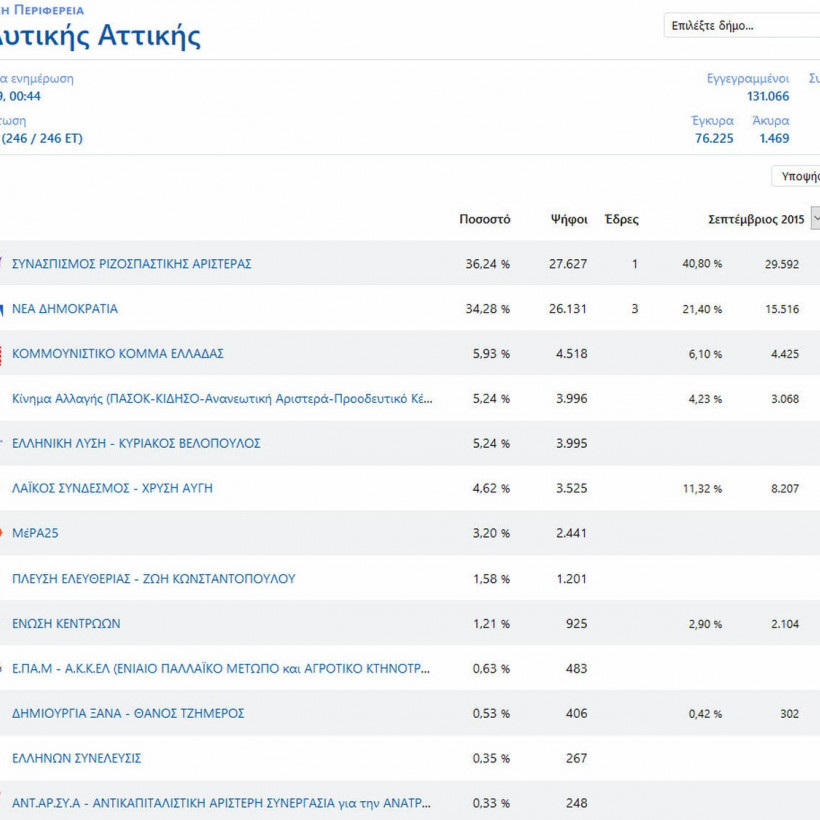Select the "34,28 %" percentage cell
820x820 pixels.
pos(487,309)
